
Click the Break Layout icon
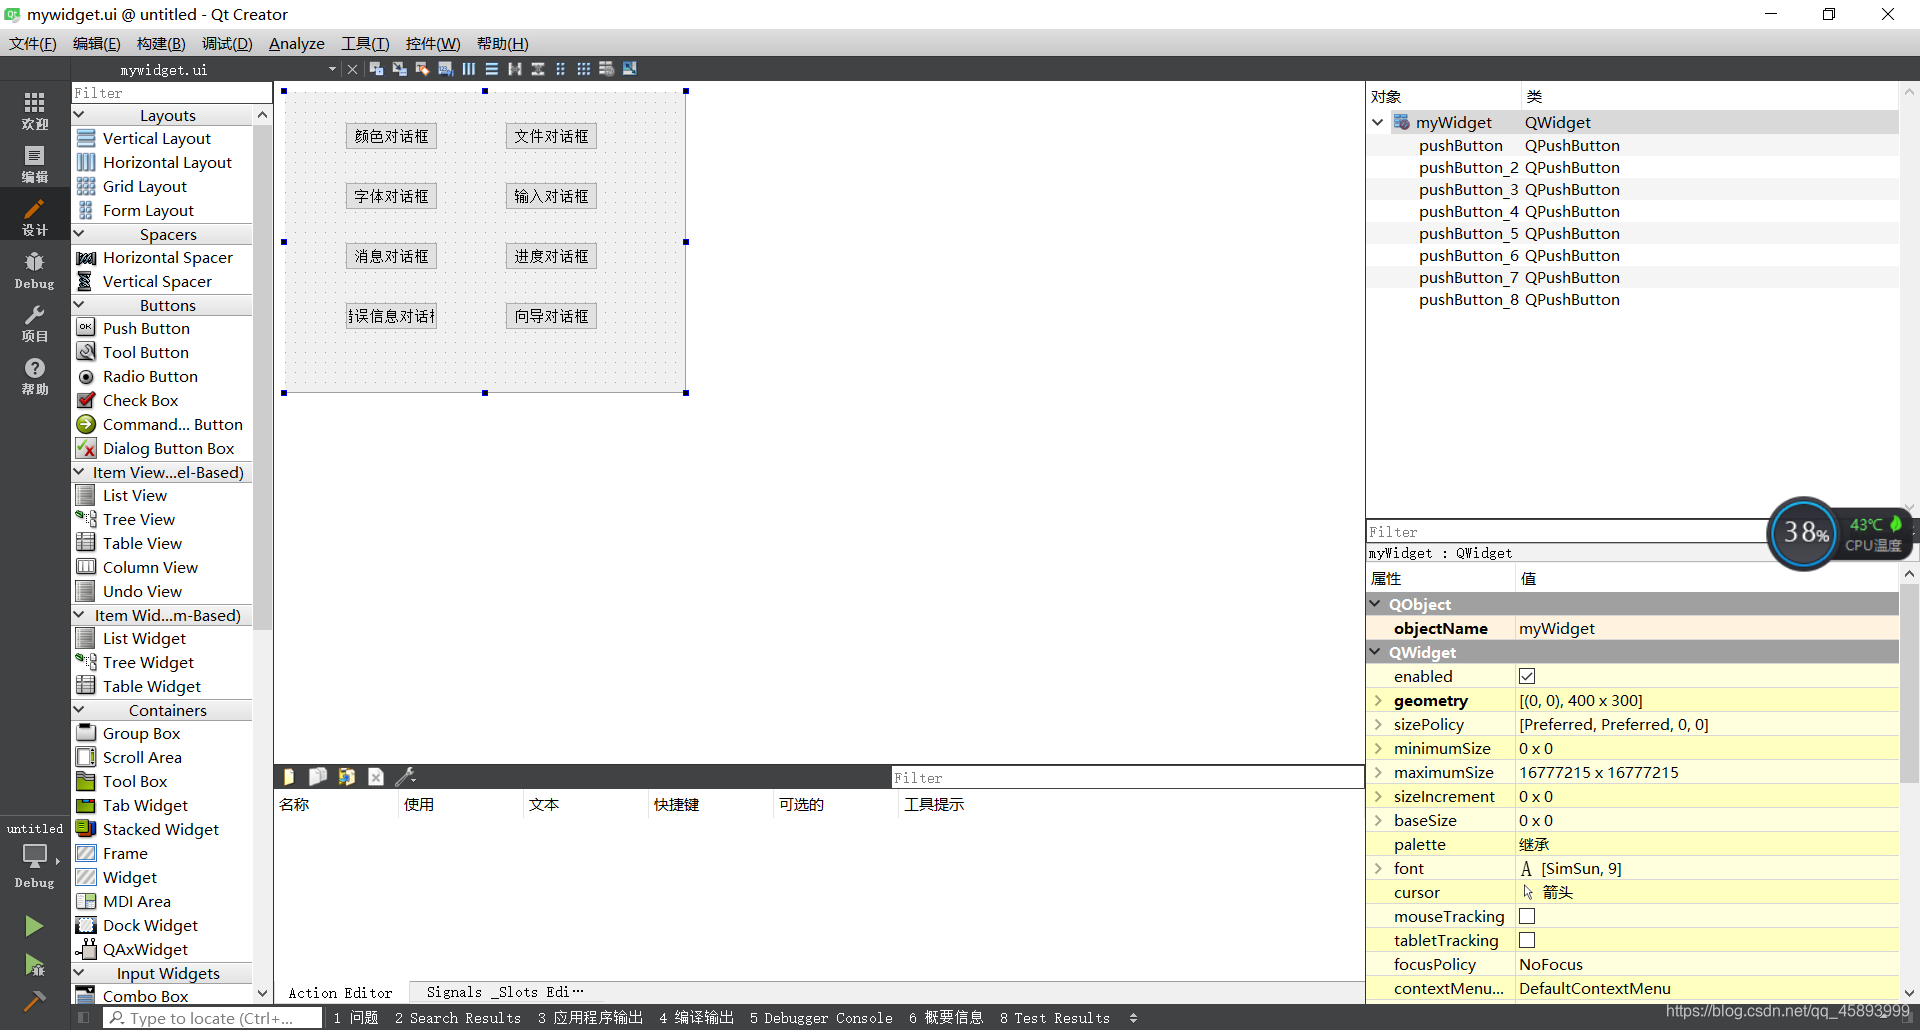click(x=606, y=69)
